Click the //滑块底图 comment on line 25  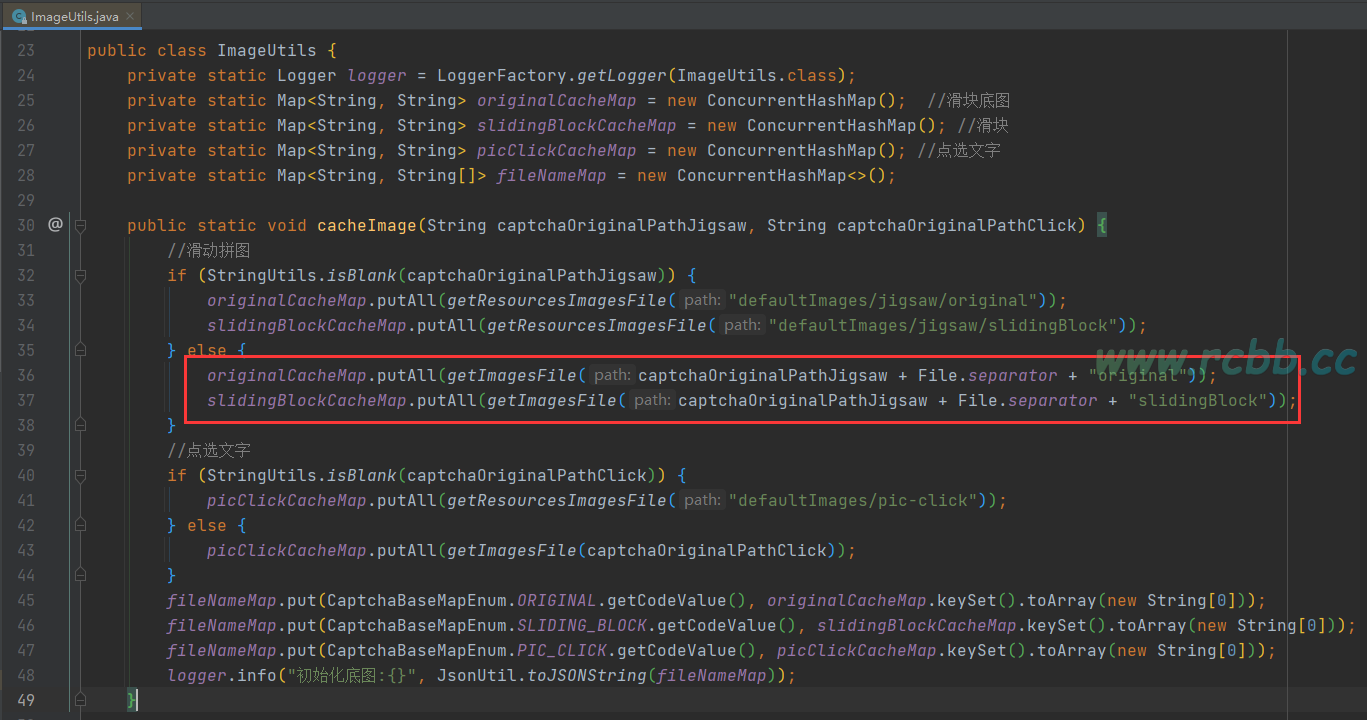pyautogui.click(x=969, y=100)
